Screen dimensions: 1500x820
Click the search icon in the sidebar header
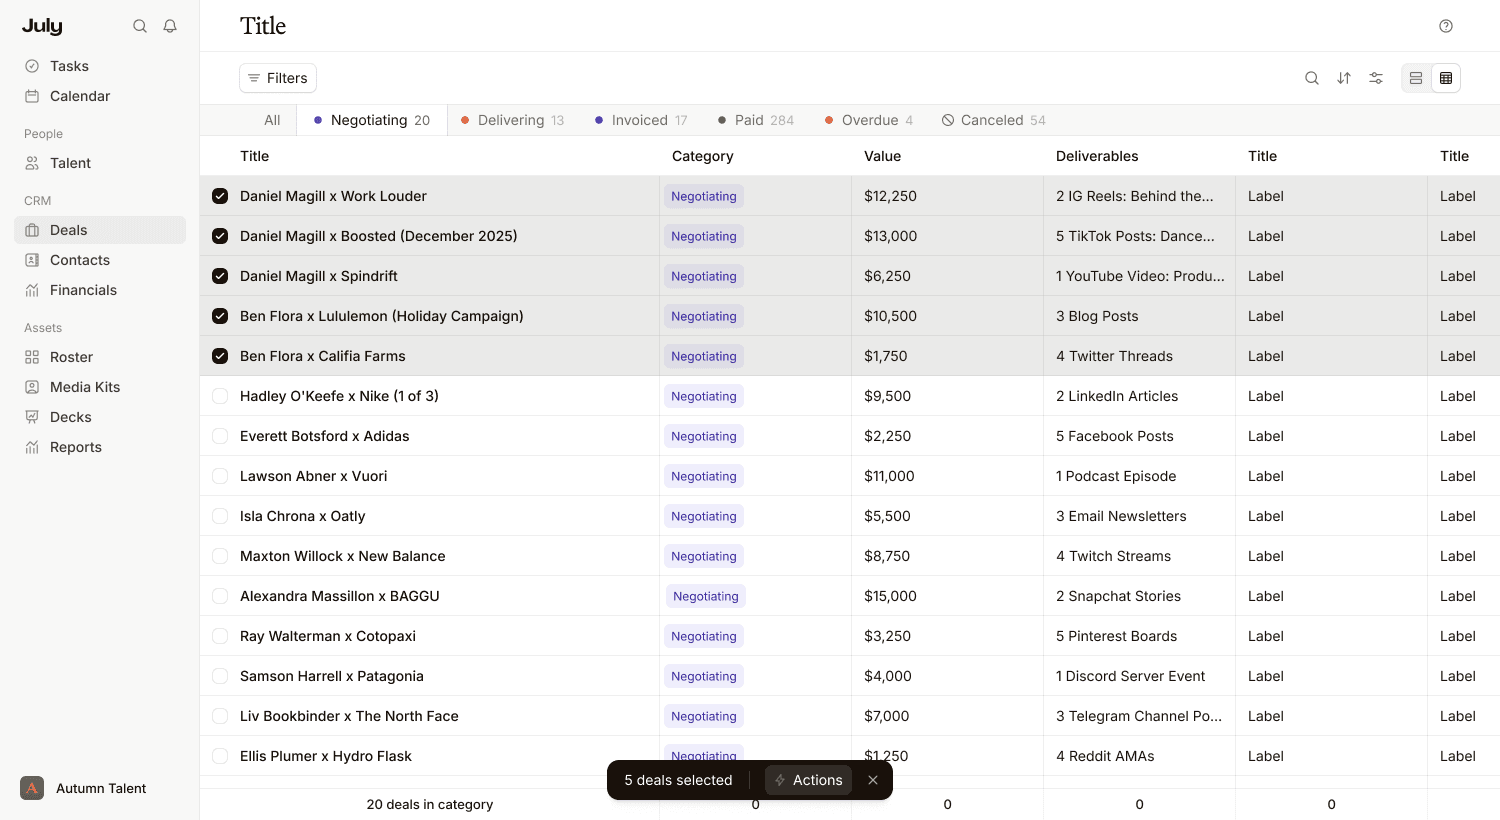[x=140, y=26]
